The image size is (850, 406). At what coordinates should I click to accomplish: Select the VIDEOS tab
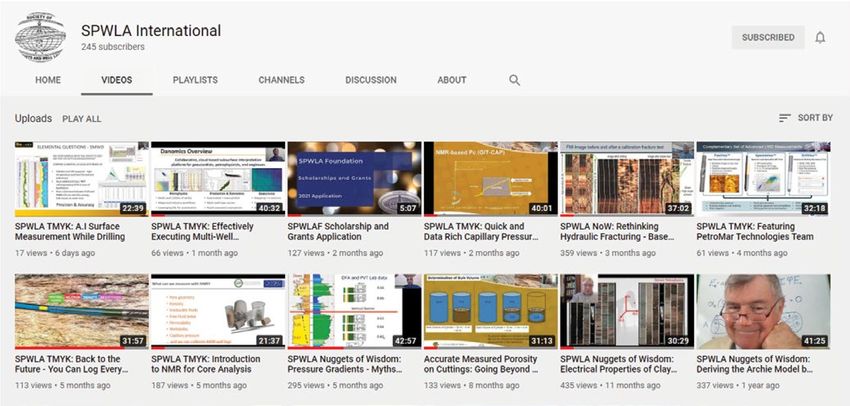pos(117,80)
